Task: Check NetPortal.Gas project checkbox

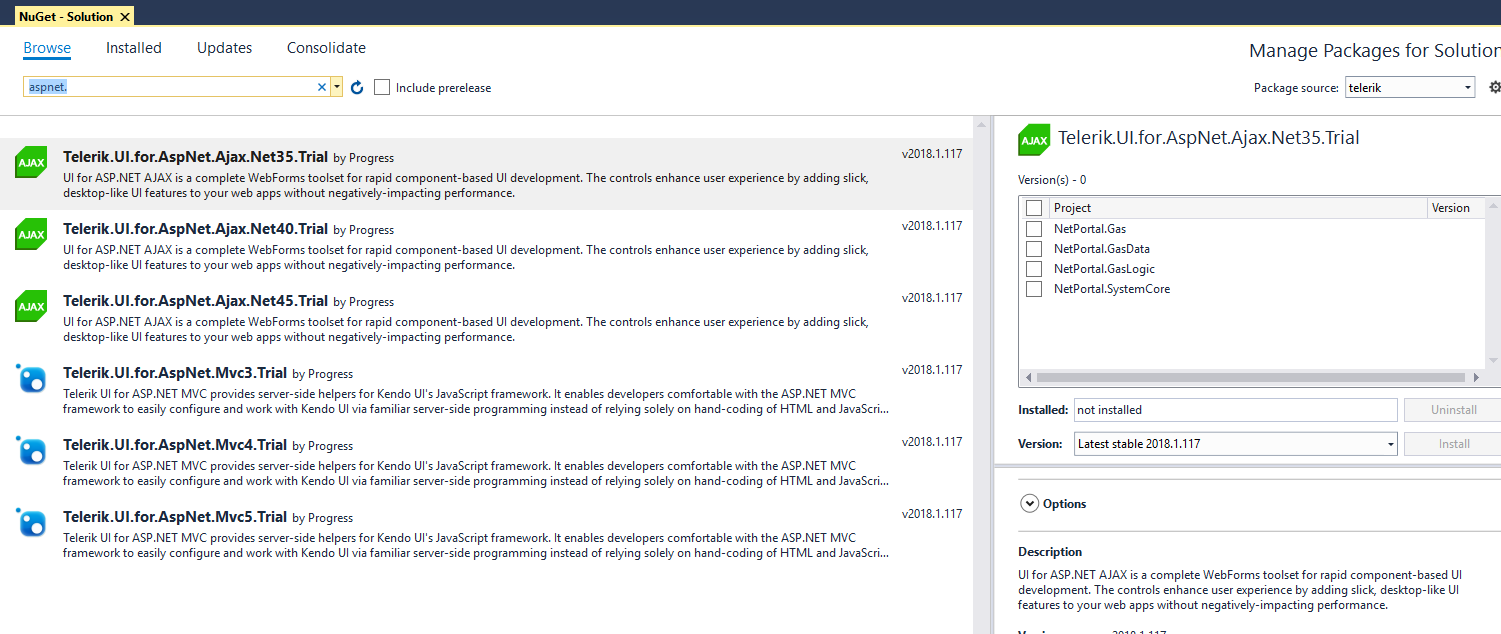Action: pyautogui.click(x=1034, y=229)
